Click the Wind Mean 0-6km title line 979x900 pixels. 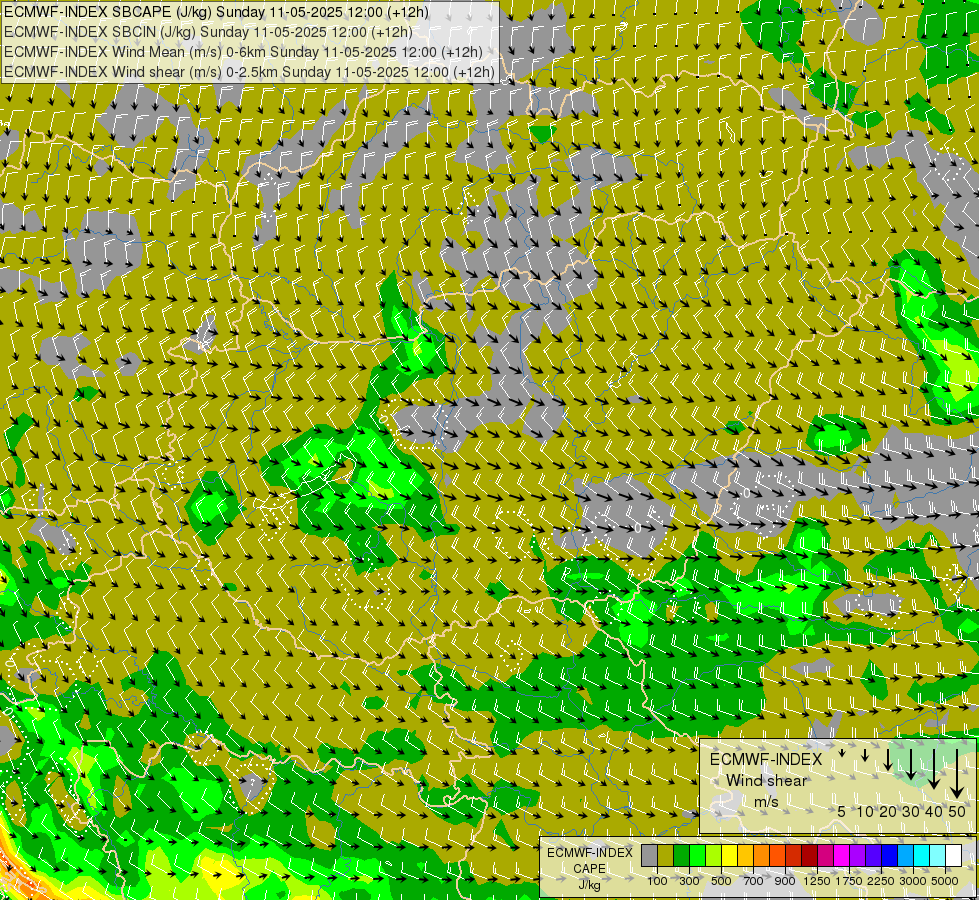(244, 52)
